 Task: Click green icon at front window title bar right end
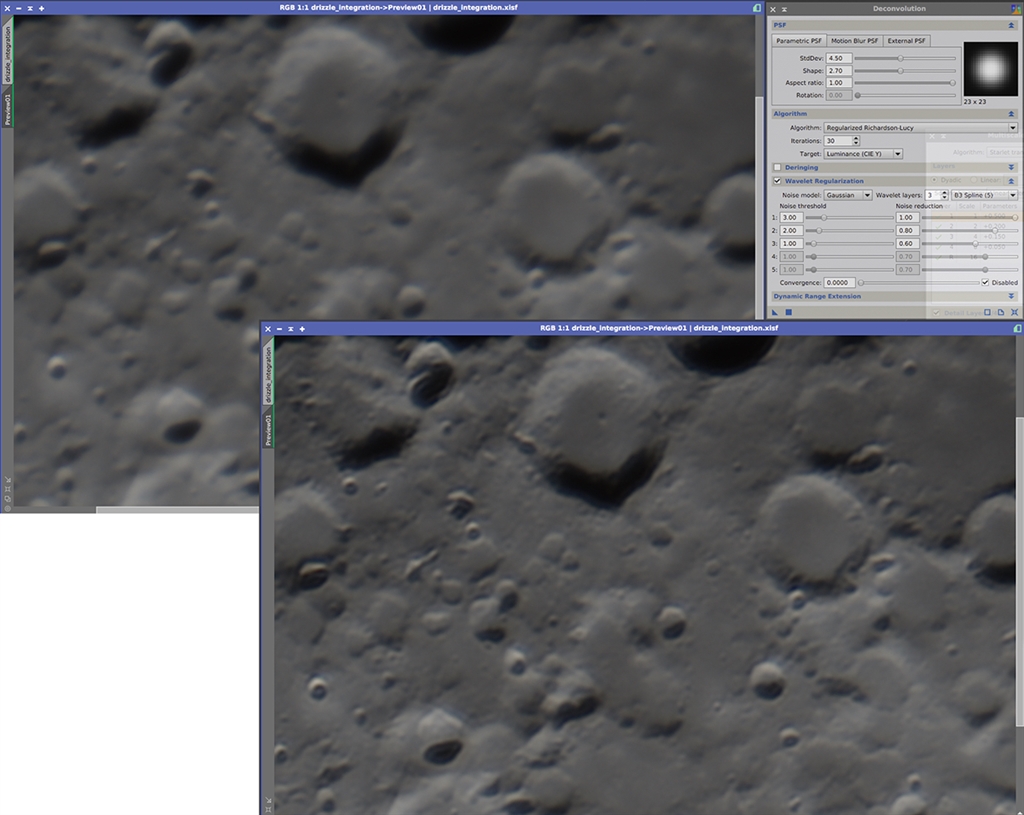1017,328
